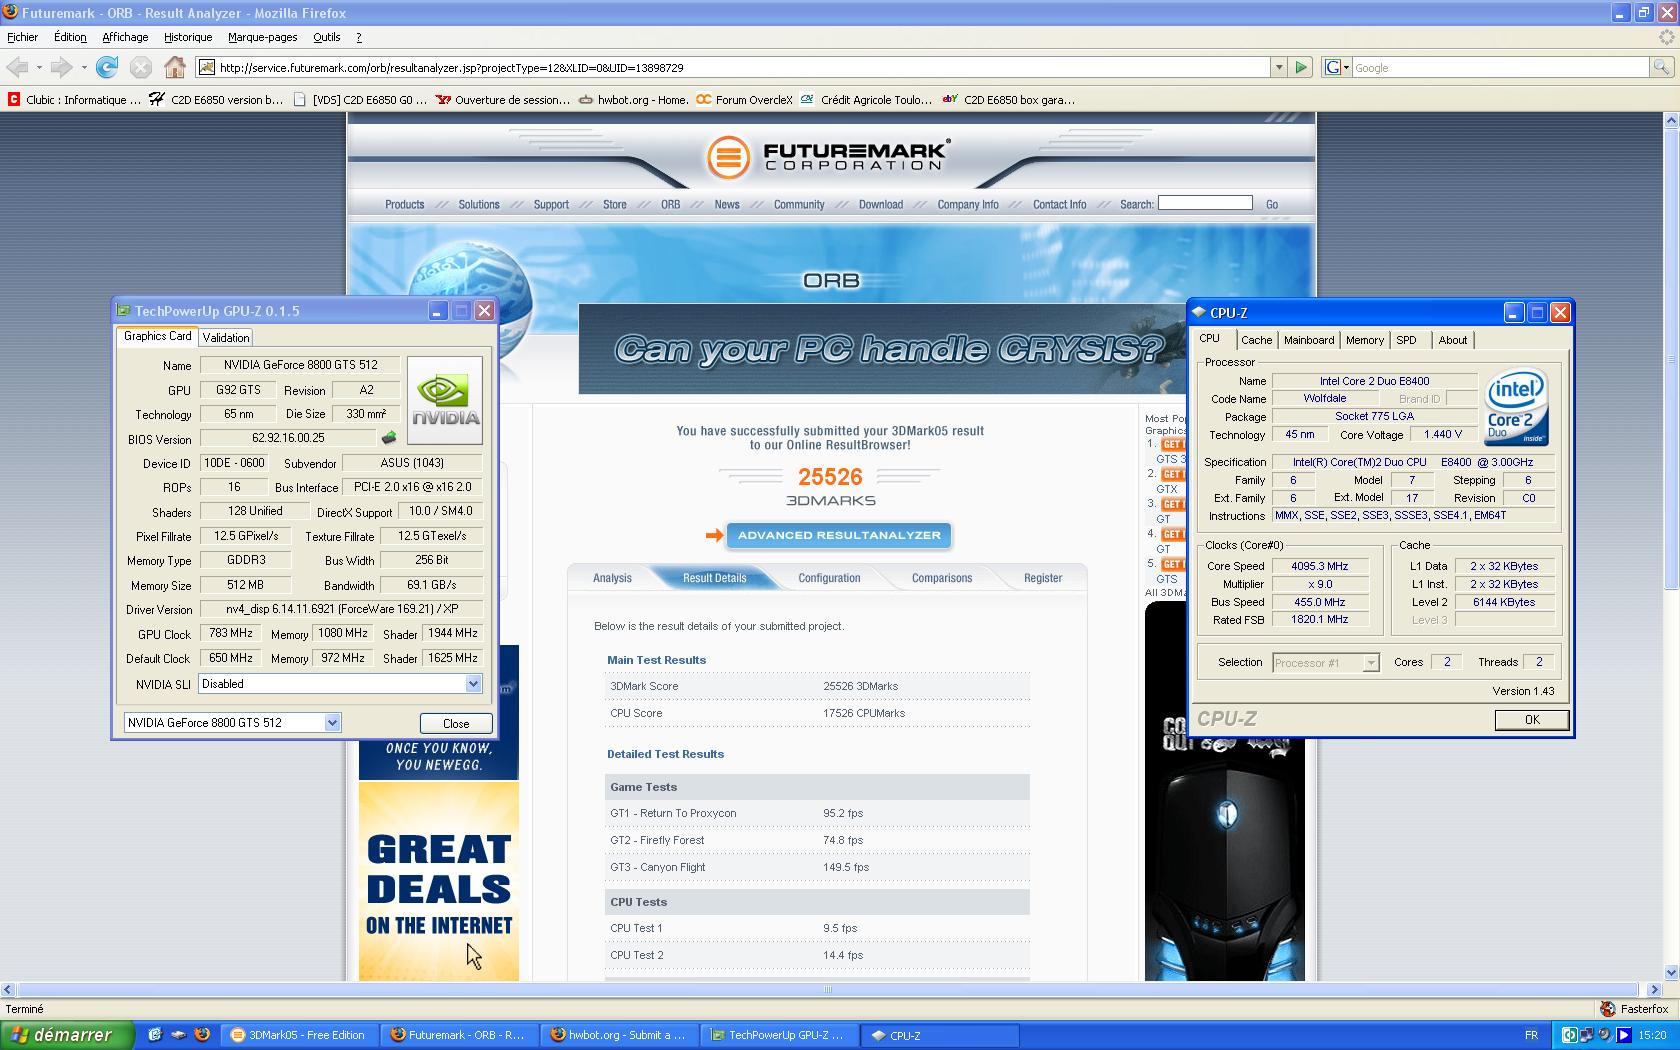Image resolution: width=1680 pixels, height=1050 pixels.
Task: Go back with Firefox back arrow
Action: (17, 67)
